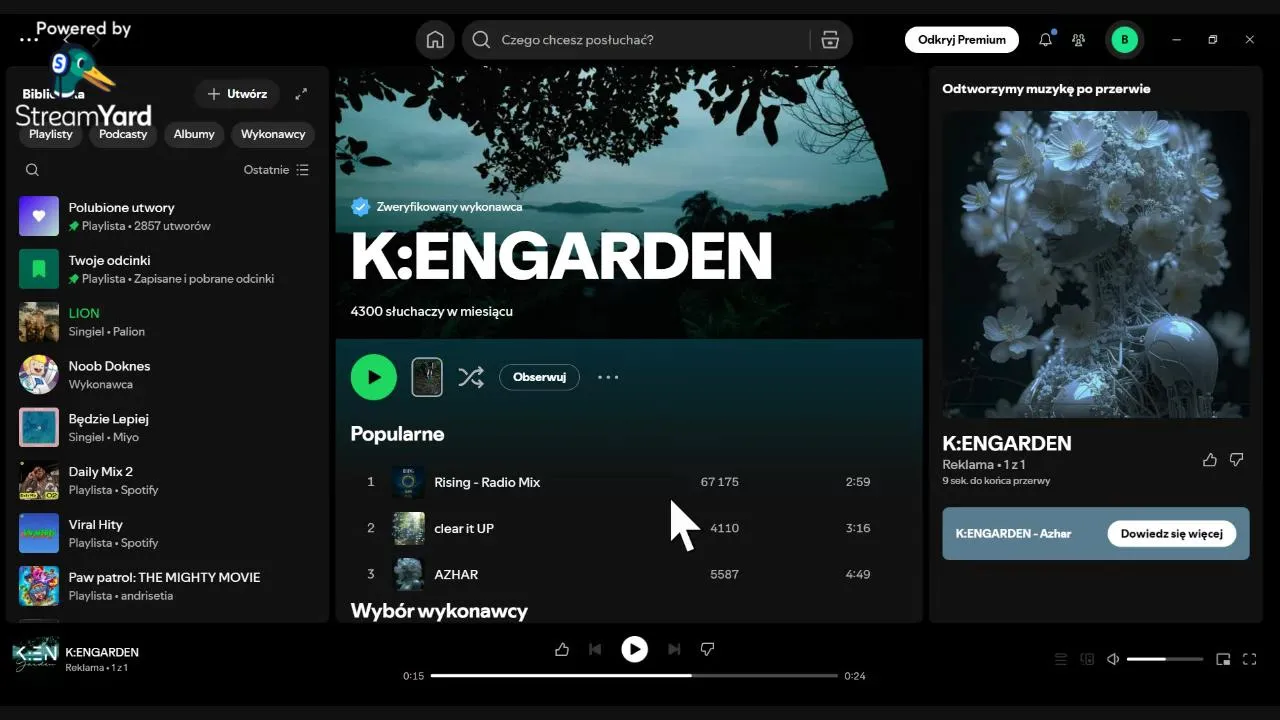Play K:ENGARDEN with the green play button
1280x720 pixels.
374,377
